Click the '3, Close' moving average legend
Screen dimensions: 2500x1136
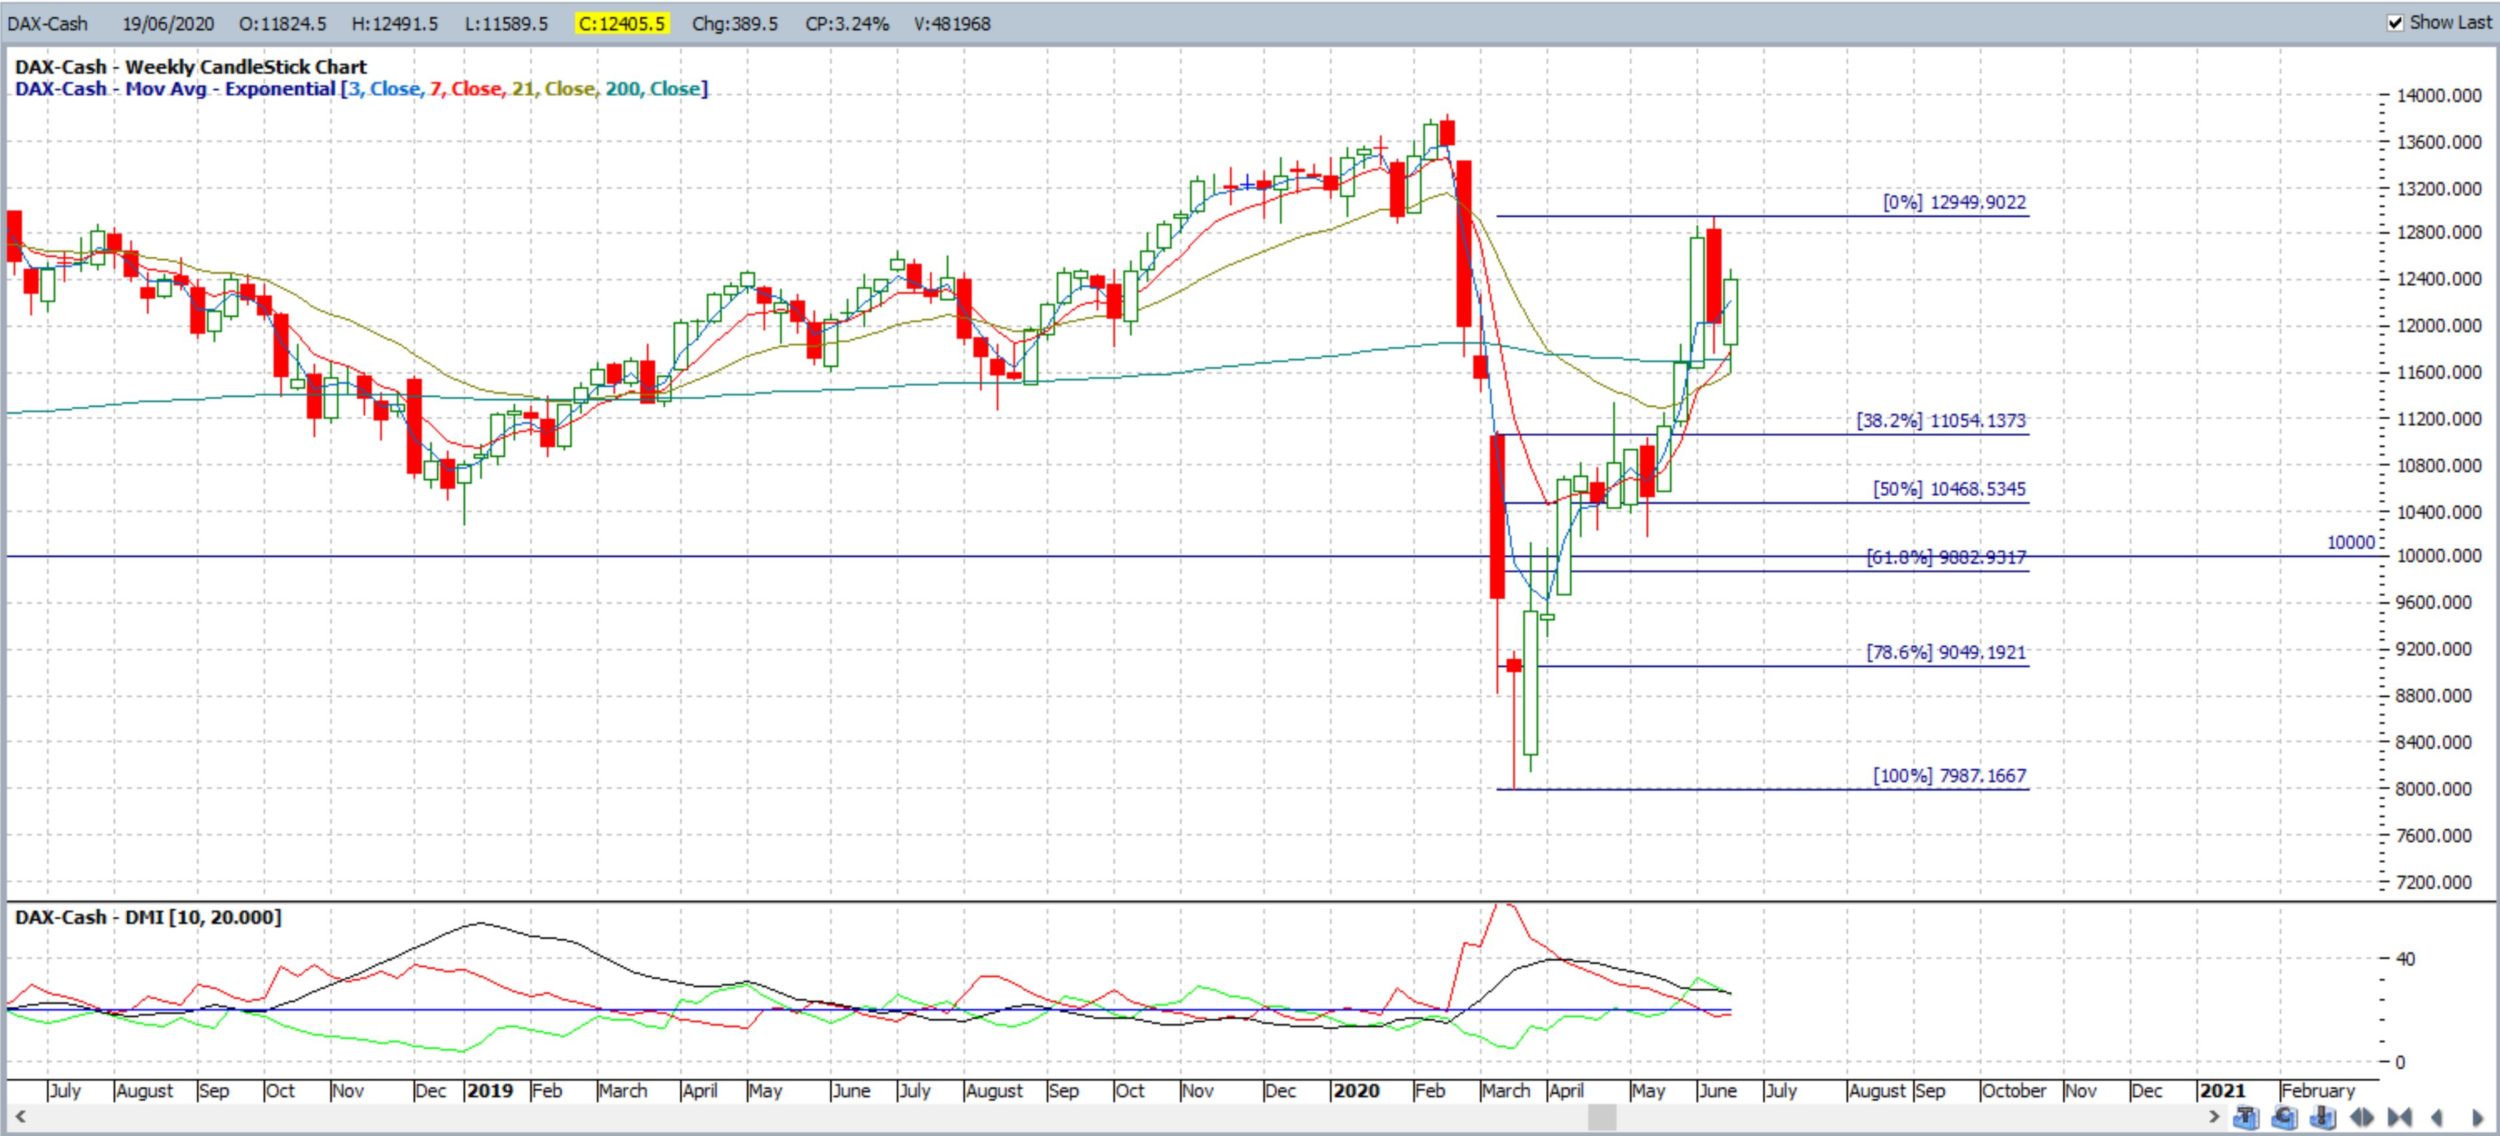coord(385,89)
